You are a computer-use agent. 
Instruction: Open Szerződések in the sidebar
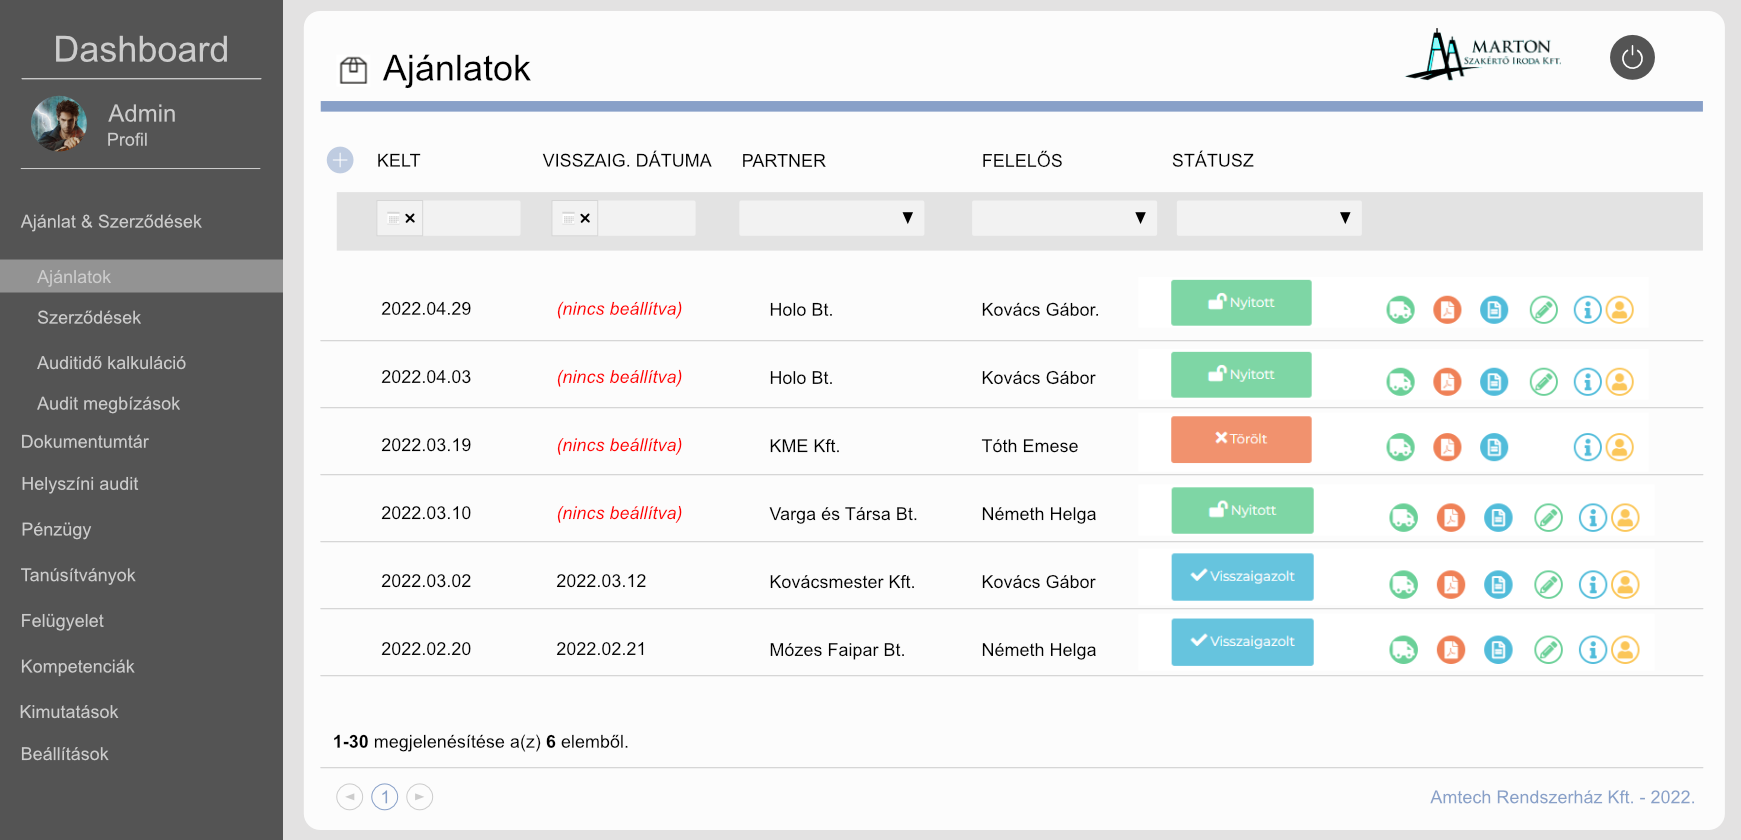(89, 318)
